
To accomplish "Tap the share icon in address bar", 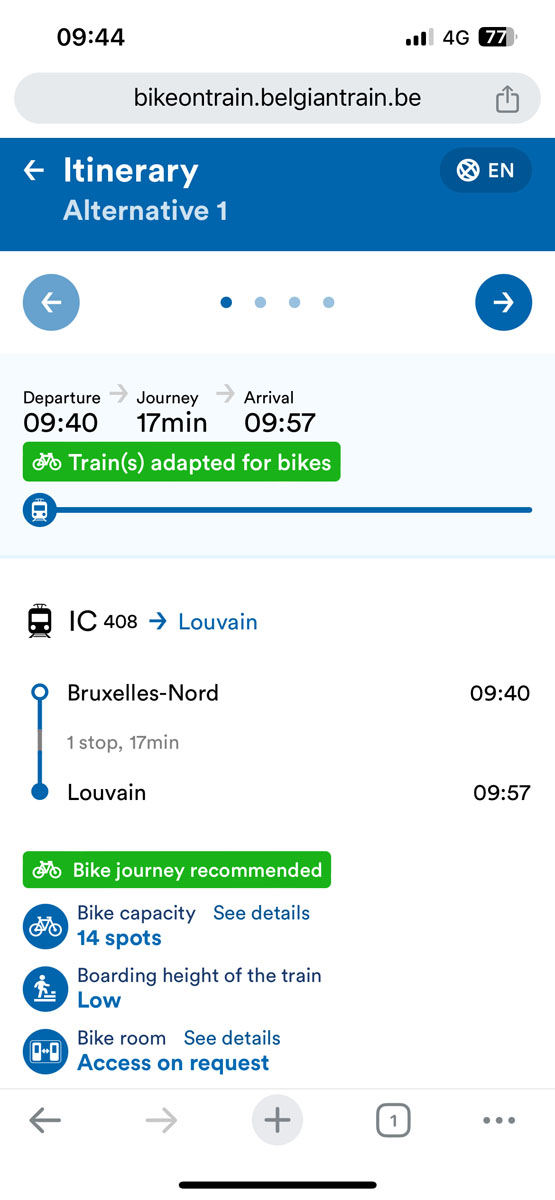I will click(507, 98).
